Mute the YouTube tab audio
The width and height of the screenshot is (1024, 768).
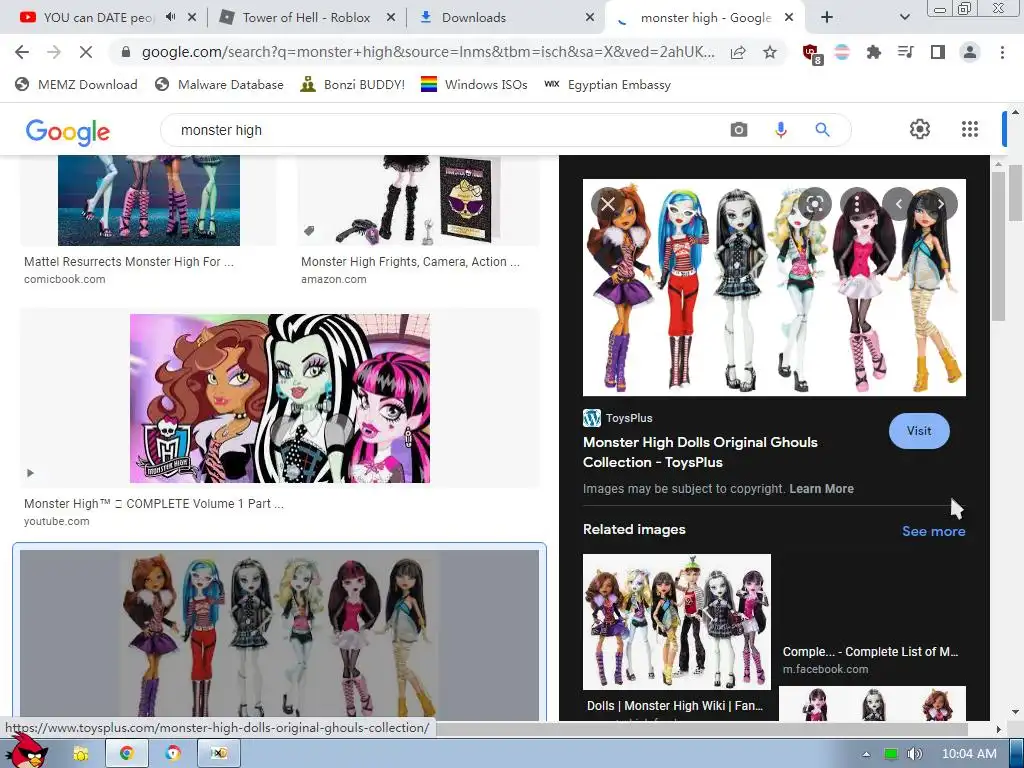(170, 17)
